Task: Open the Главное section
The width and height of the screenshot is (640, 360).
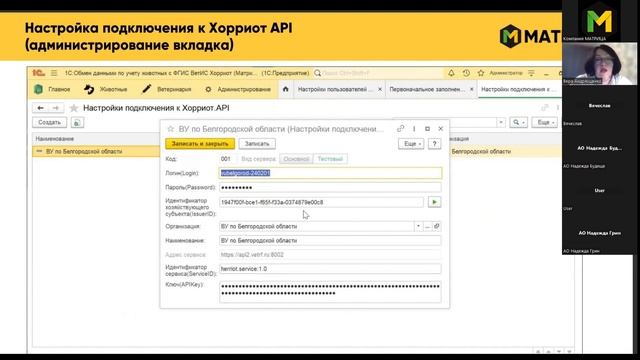Action: point(53,89)
